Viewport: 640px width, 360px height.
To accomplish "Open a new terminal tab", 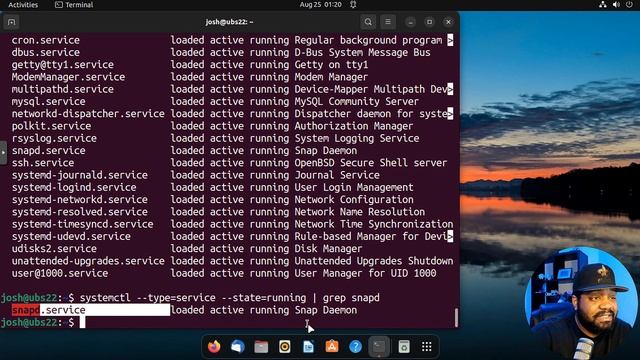I will [x=11, y=22].
